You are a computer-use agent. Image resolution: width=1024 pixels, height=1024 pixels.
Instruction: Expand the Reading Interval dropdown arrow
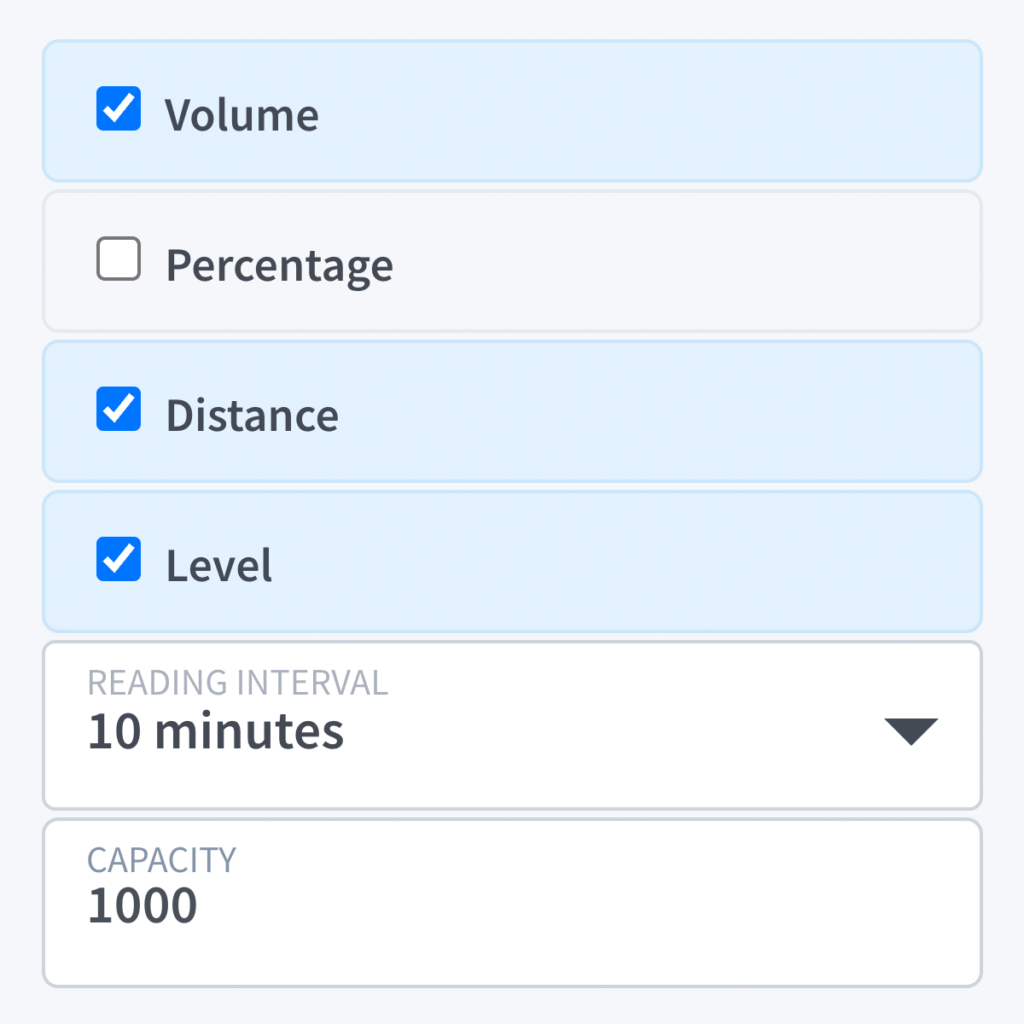[910, 731]
